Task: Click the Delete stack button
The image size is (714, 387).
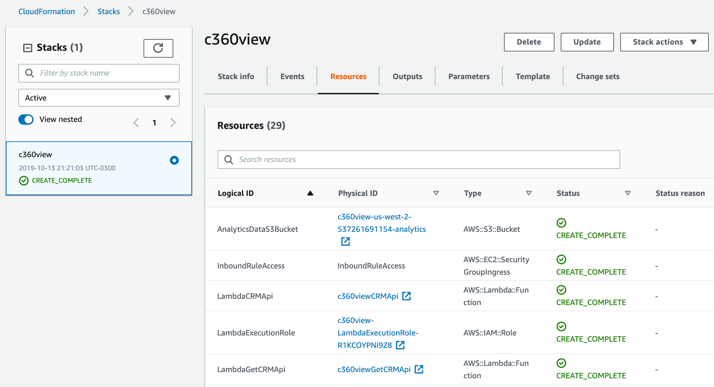Action: 529,42
